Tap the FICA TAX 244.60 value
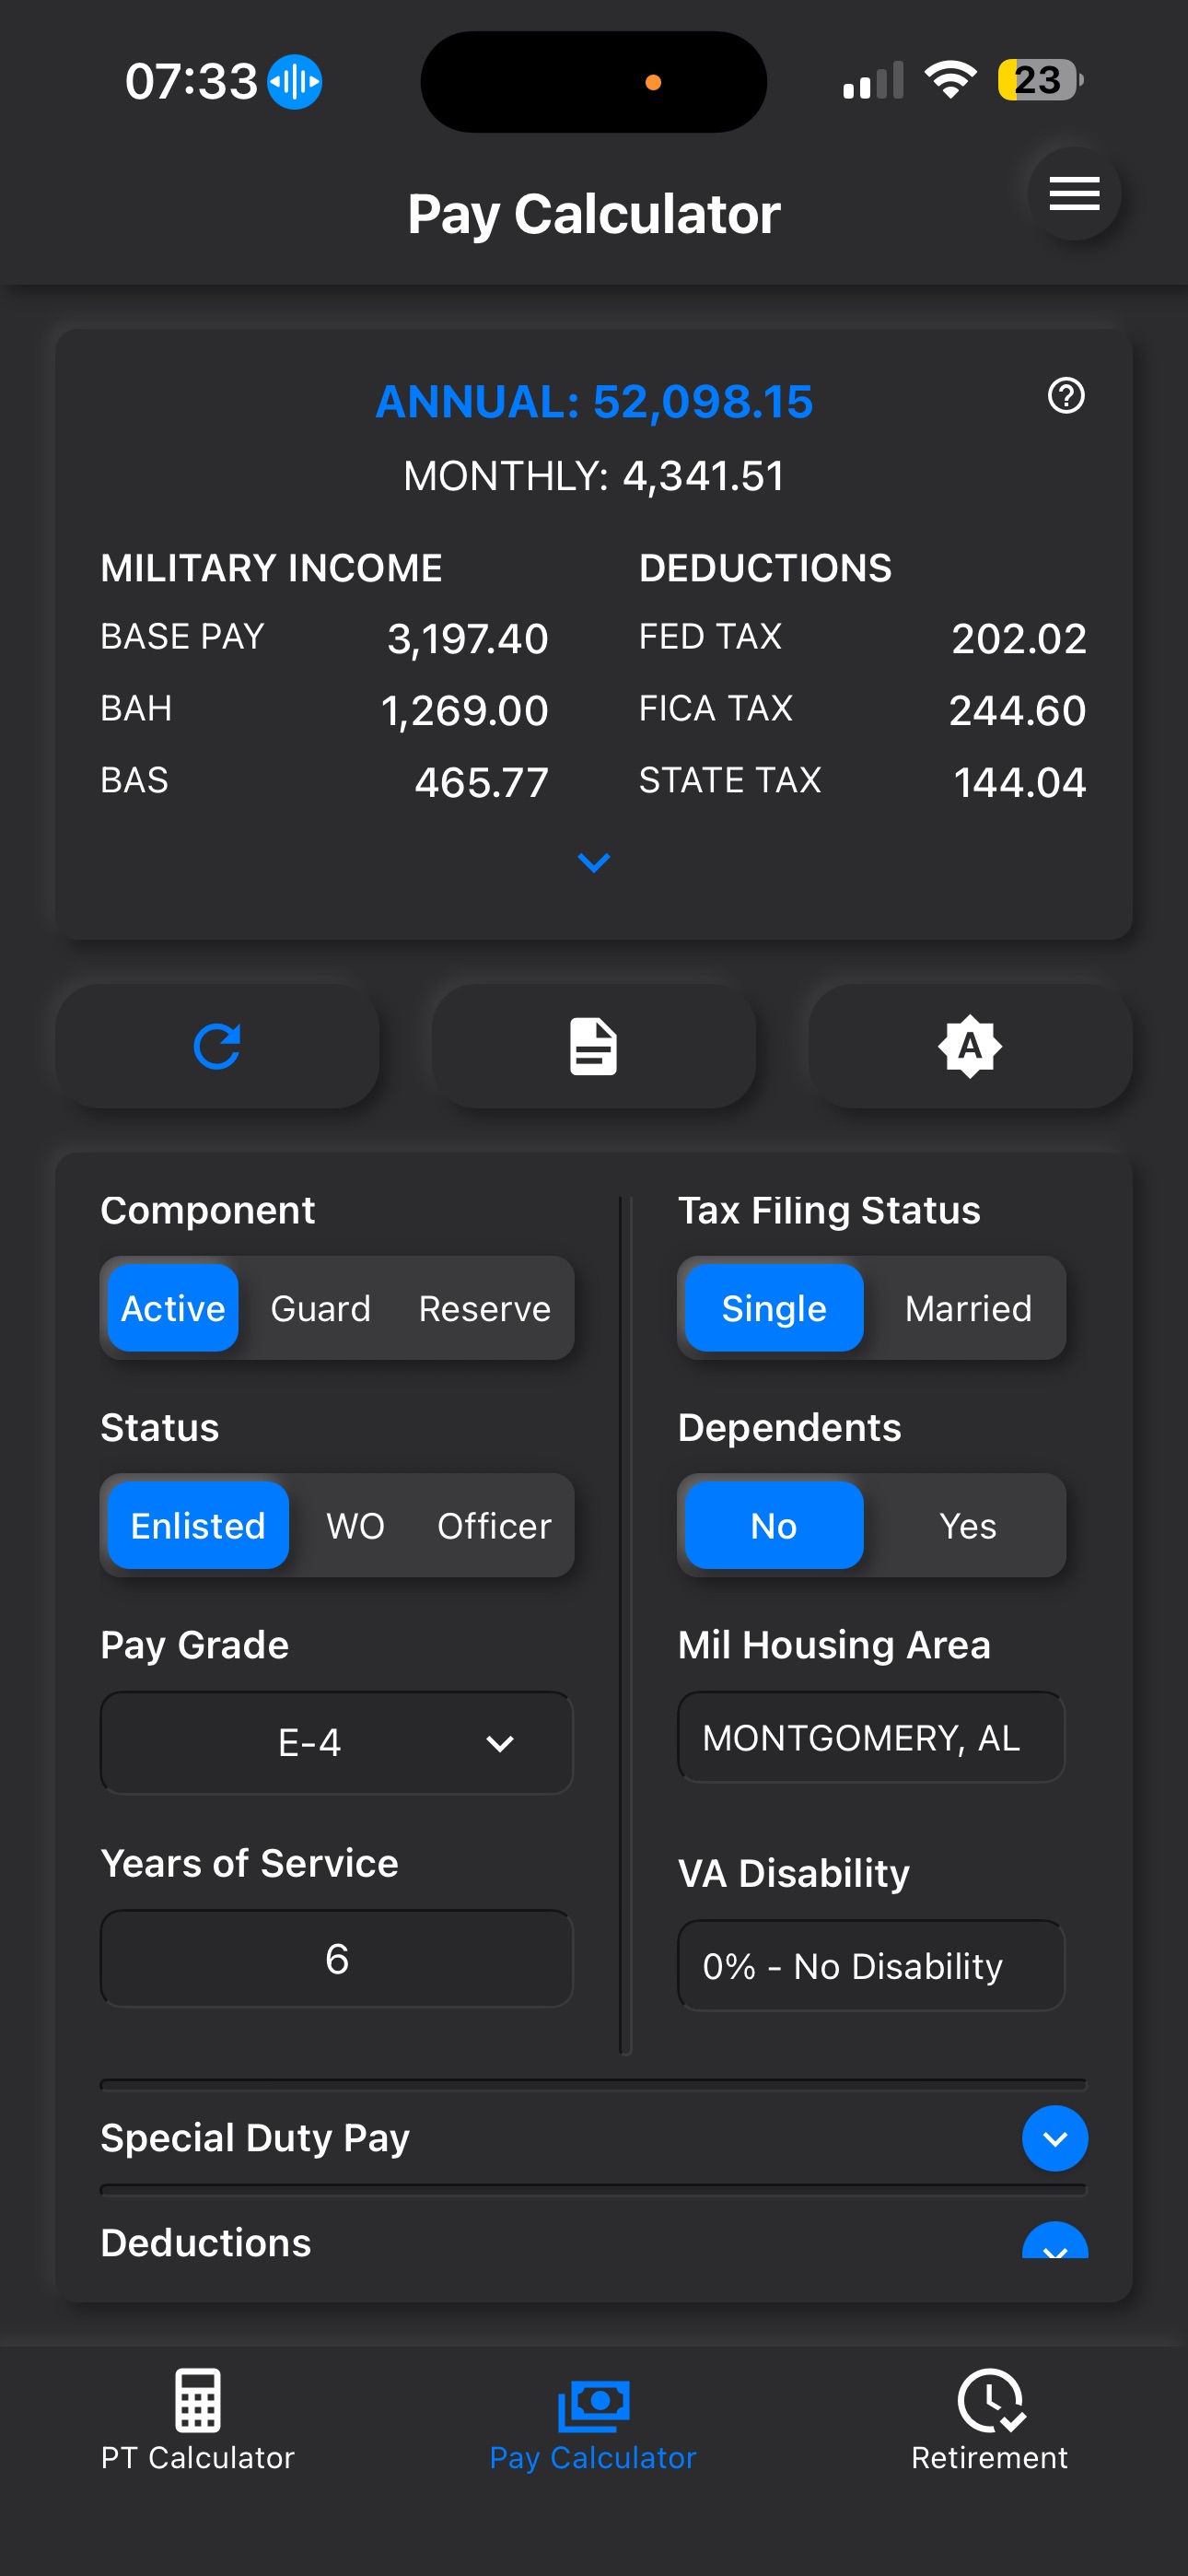This screenshot has width=1188, height=2576. [1018, 711]
